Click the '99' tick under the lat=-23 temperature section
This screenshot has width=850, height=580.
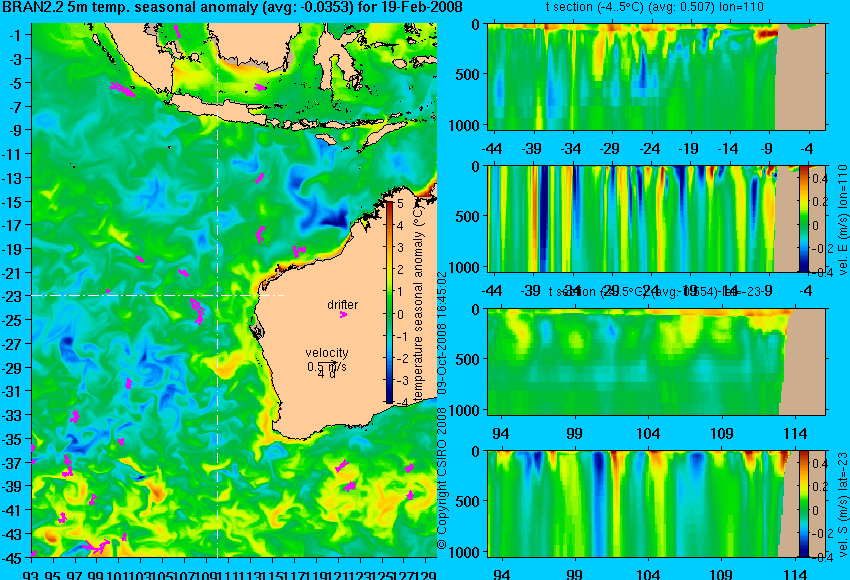(x=574, y=434)
